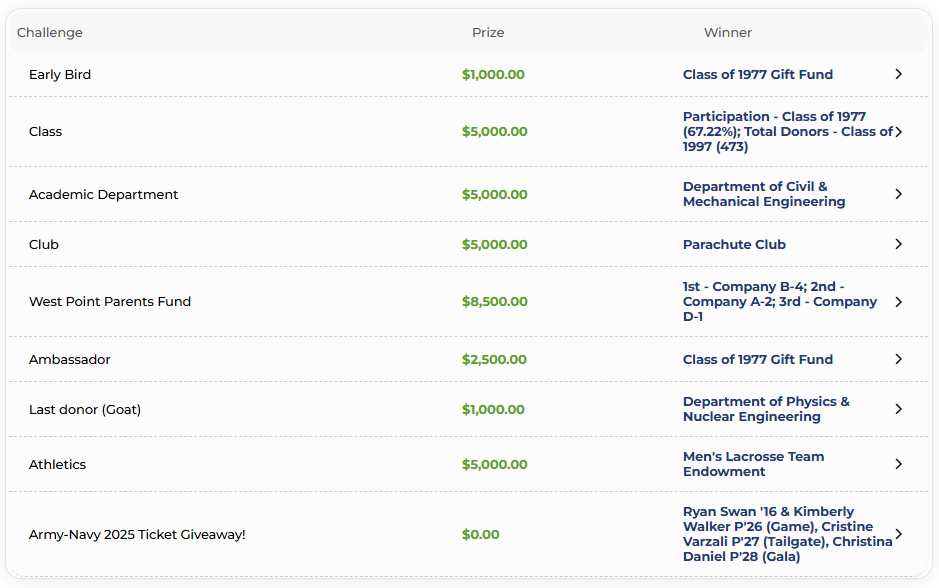
Task: Open the West Point Parents Fund chevron
Action: pos(898,302)
